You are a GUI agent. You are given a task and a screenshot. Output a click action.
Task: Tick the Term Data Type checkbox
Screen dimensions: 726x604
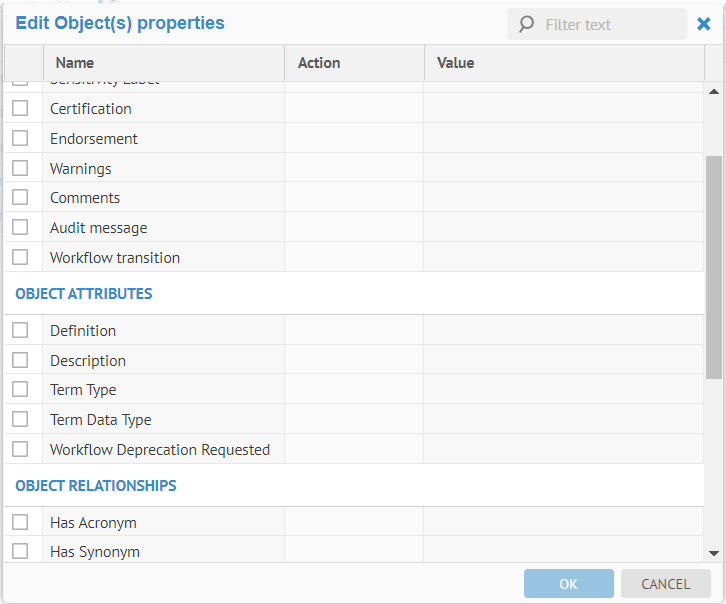20,419
